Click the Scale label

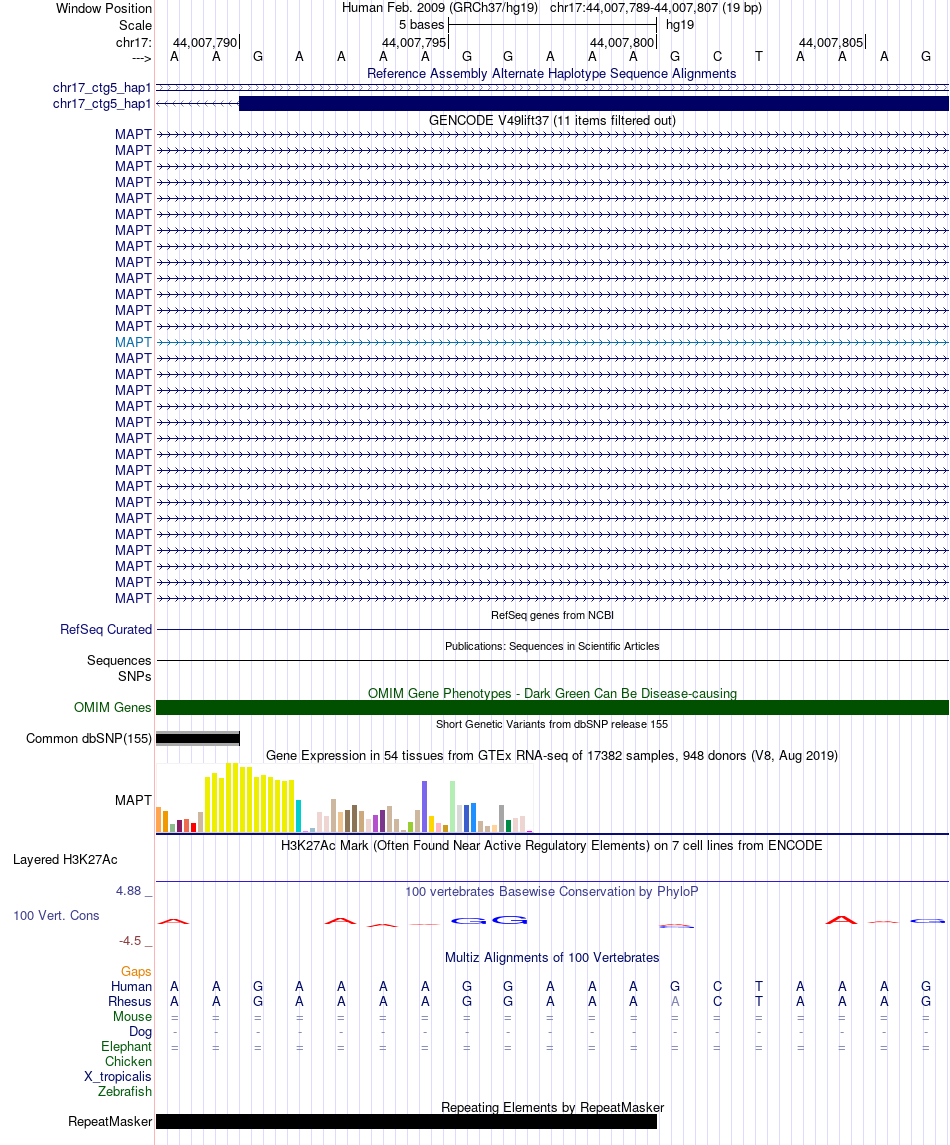point(136,26)
